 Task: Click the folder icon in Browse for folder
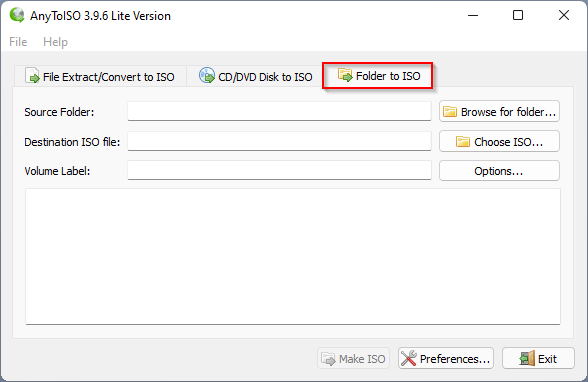[x=450, y=112]
